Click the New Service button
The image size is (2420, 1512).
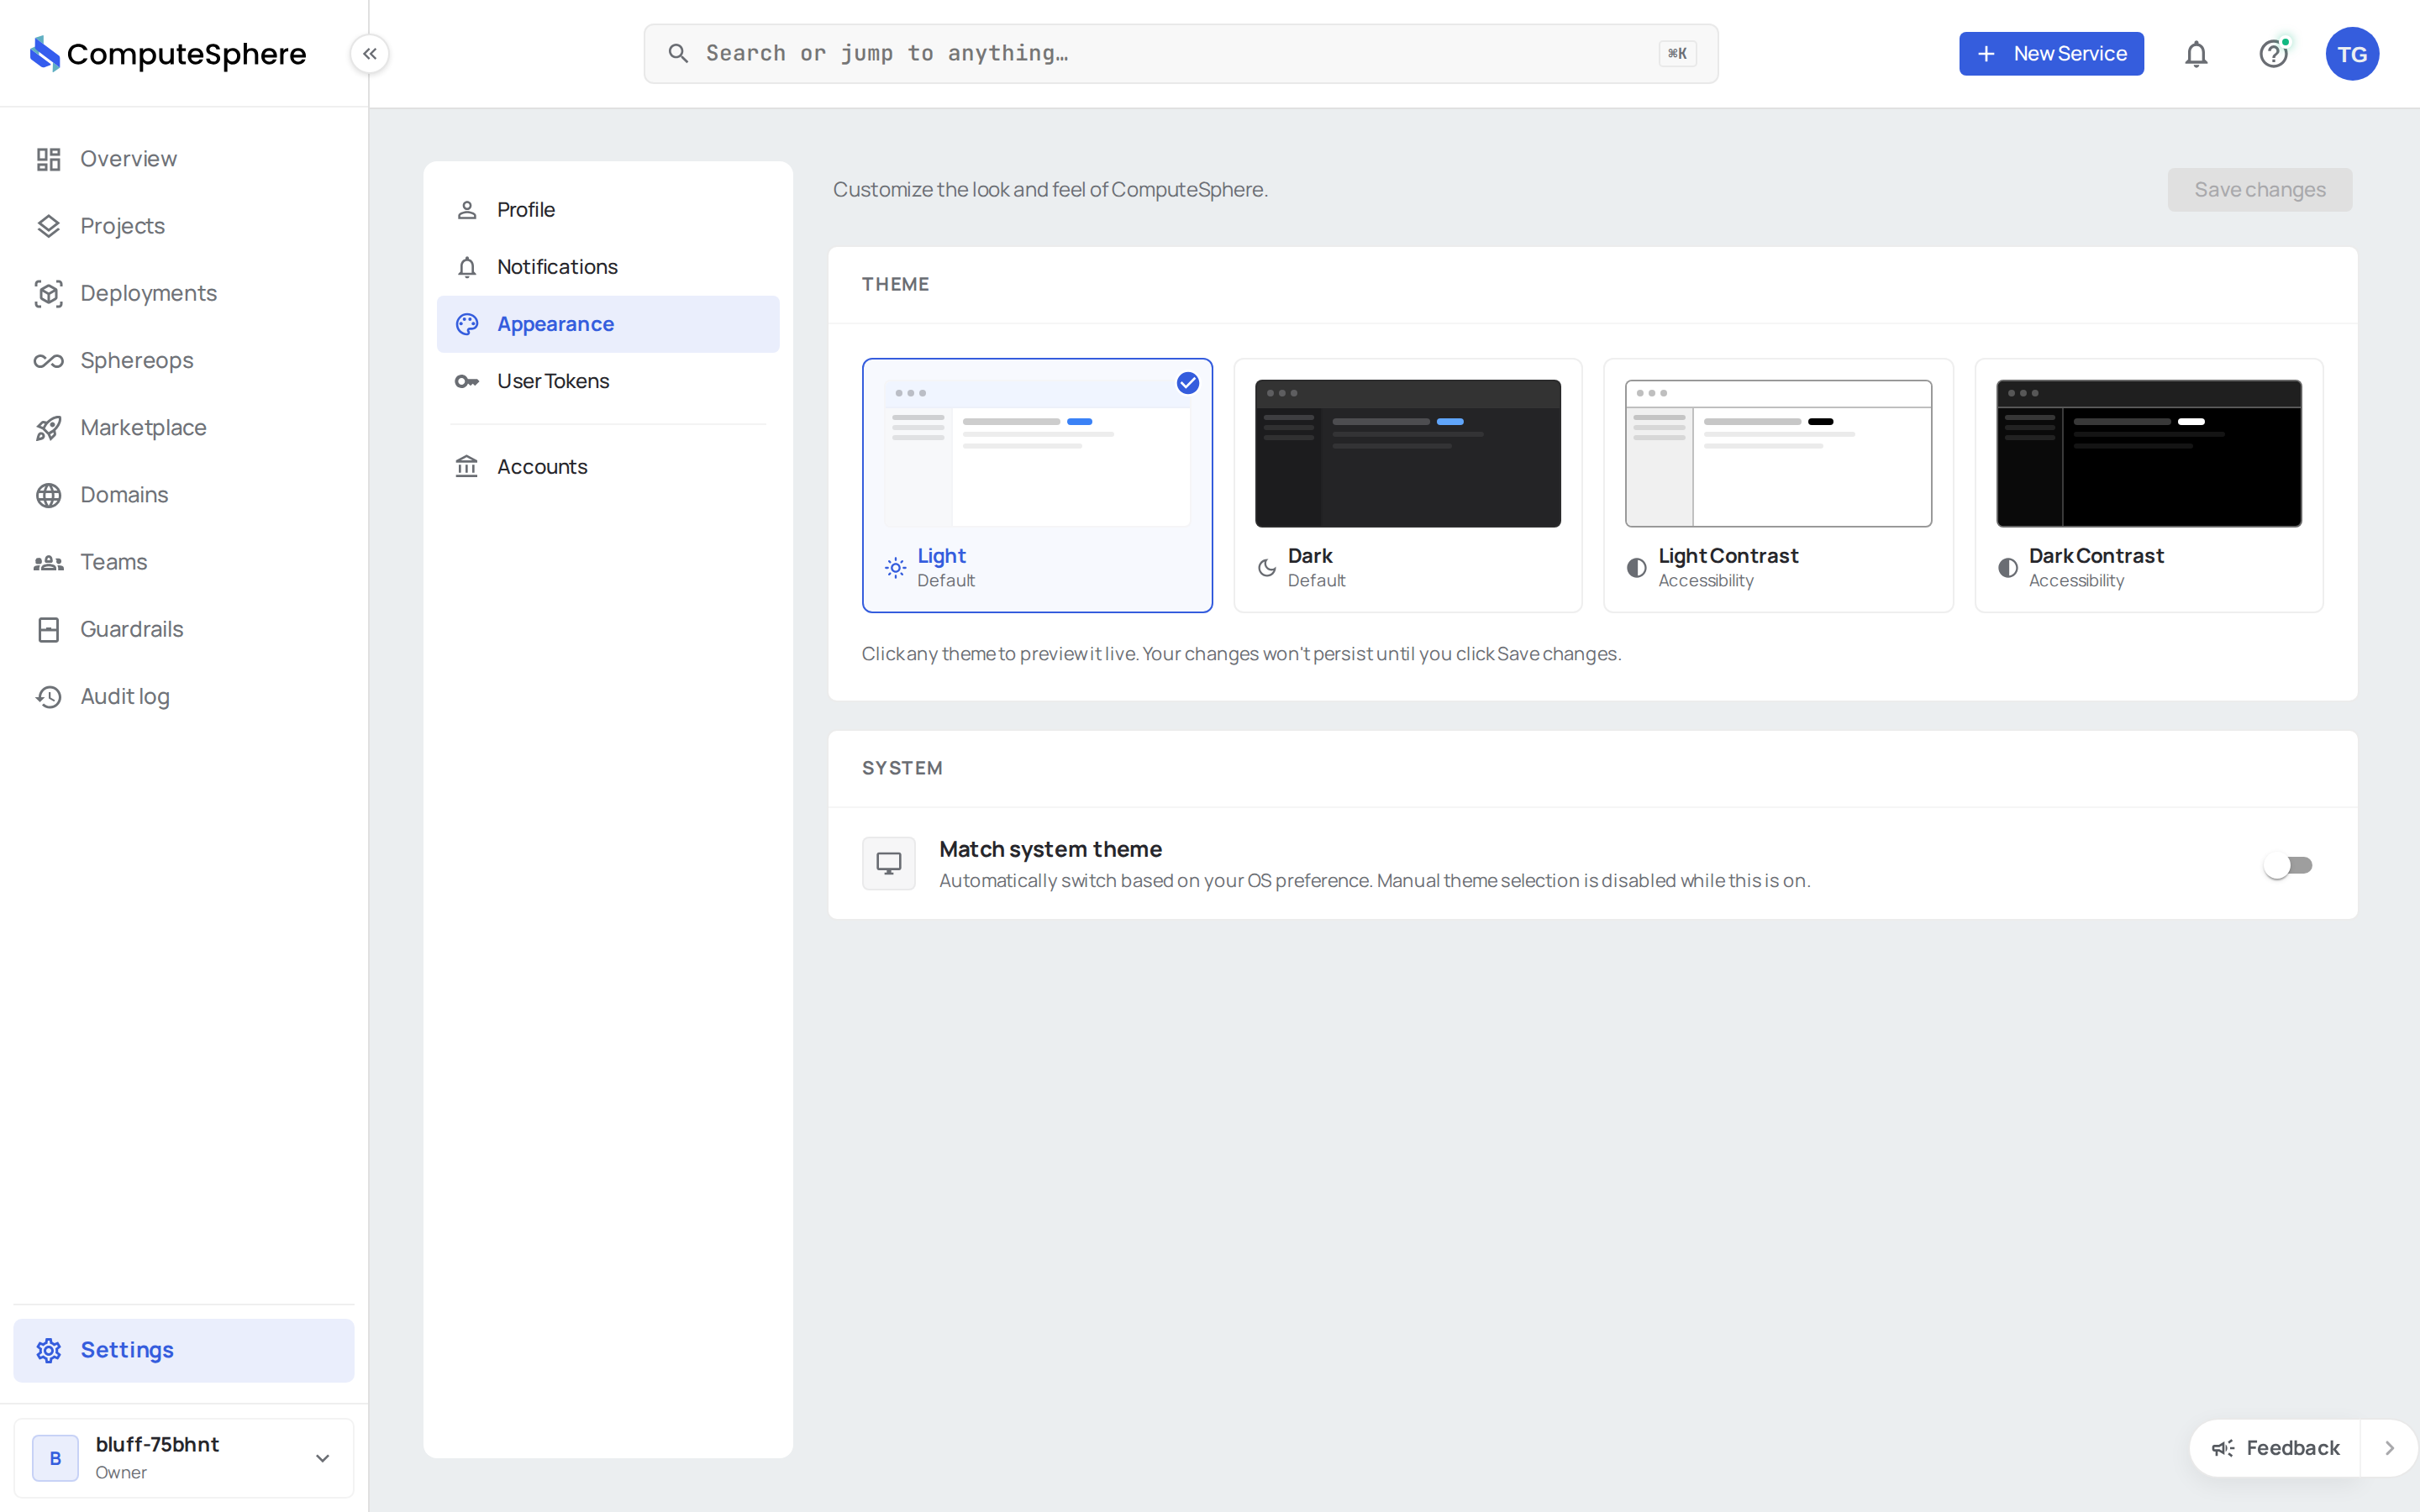tap(2051, 54)
